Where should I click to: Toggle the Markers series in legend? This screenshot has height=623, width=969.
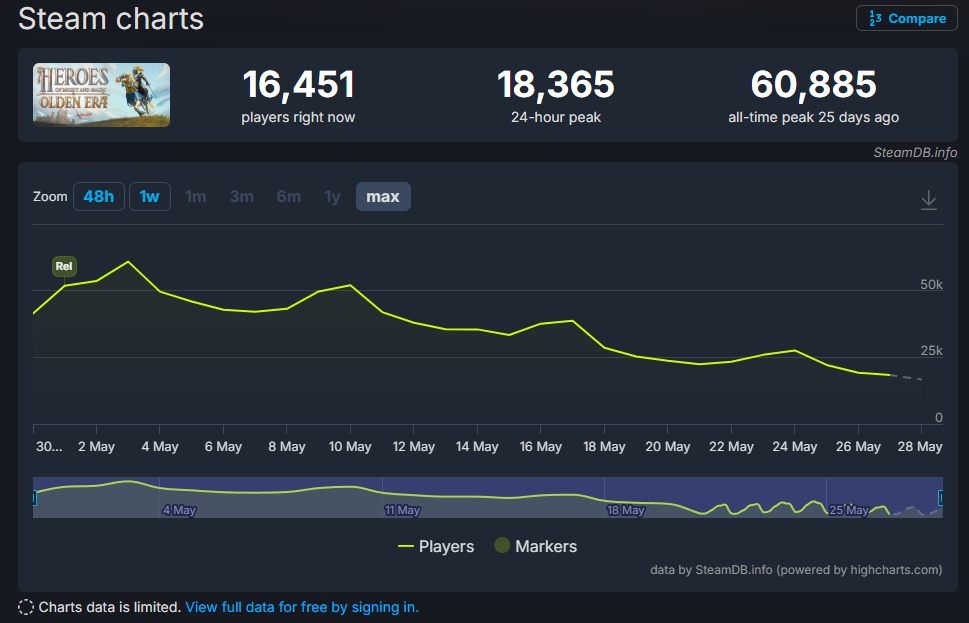536,546
